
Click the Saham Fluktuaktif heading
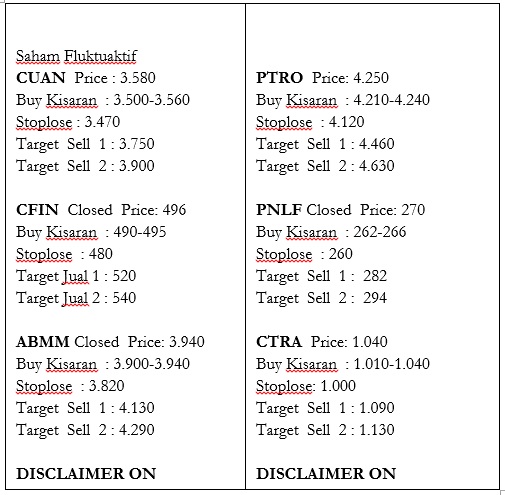pos(76,56)
